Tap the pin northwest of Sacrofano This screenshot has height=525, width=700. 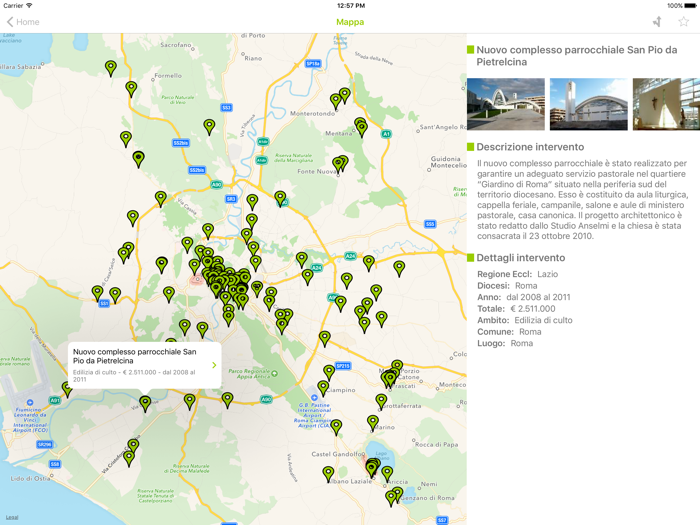click(x=111, y=67)
